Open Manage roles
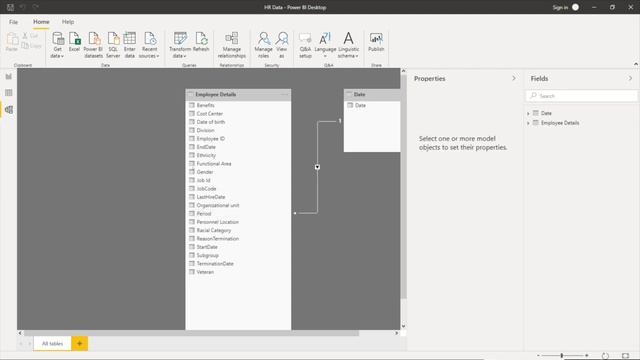This screenshot has height=360, width=640. point(264,45)
